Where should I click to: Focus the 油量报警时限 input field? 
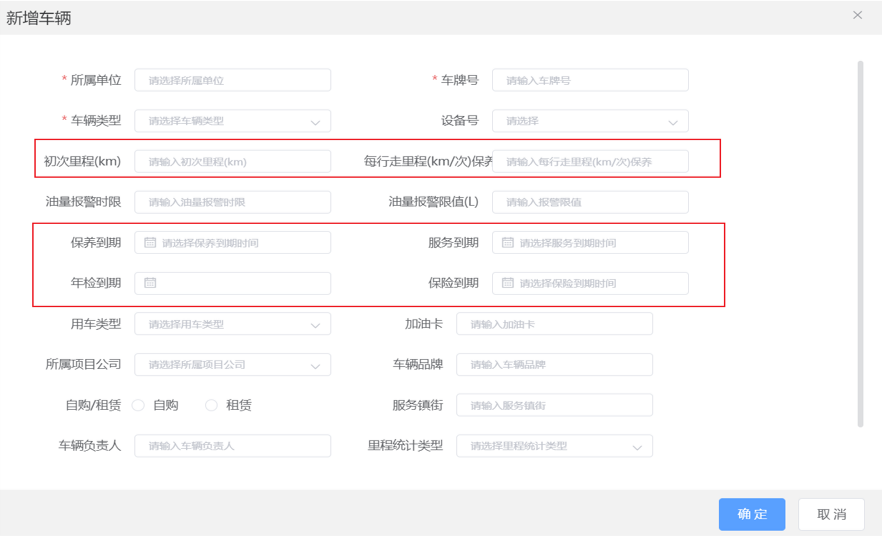(x=232, y=202)
